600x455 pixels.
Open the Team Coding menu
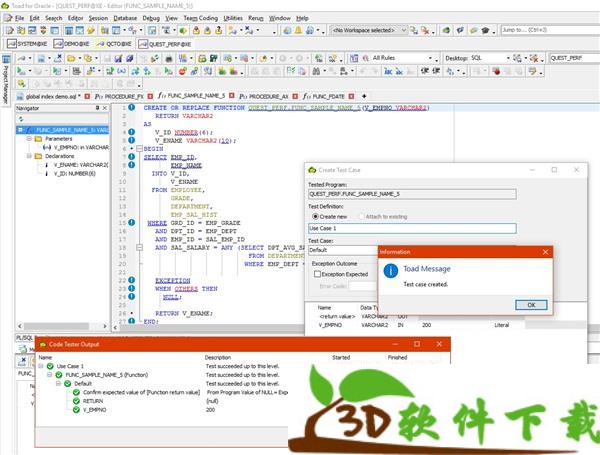pyautogui.click(x=200, y=18)
